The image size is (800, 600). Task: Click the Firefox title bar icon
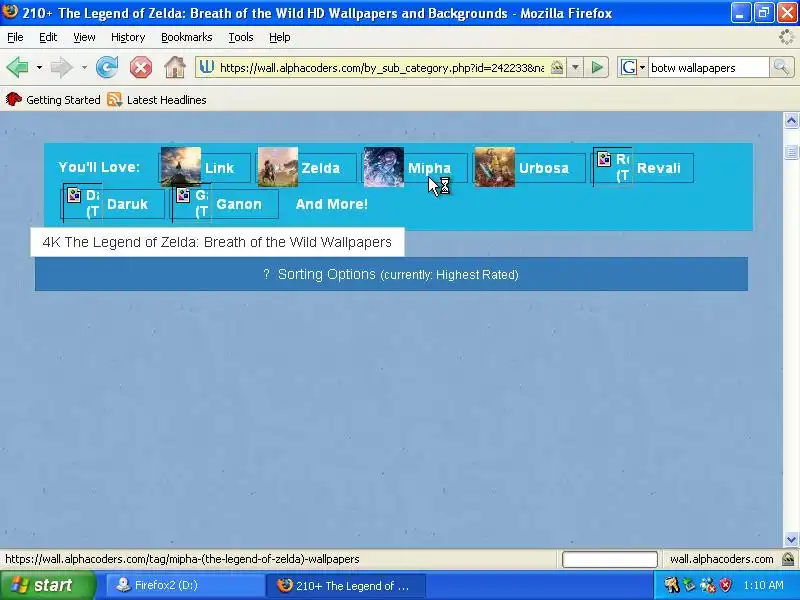click(10, 11)
